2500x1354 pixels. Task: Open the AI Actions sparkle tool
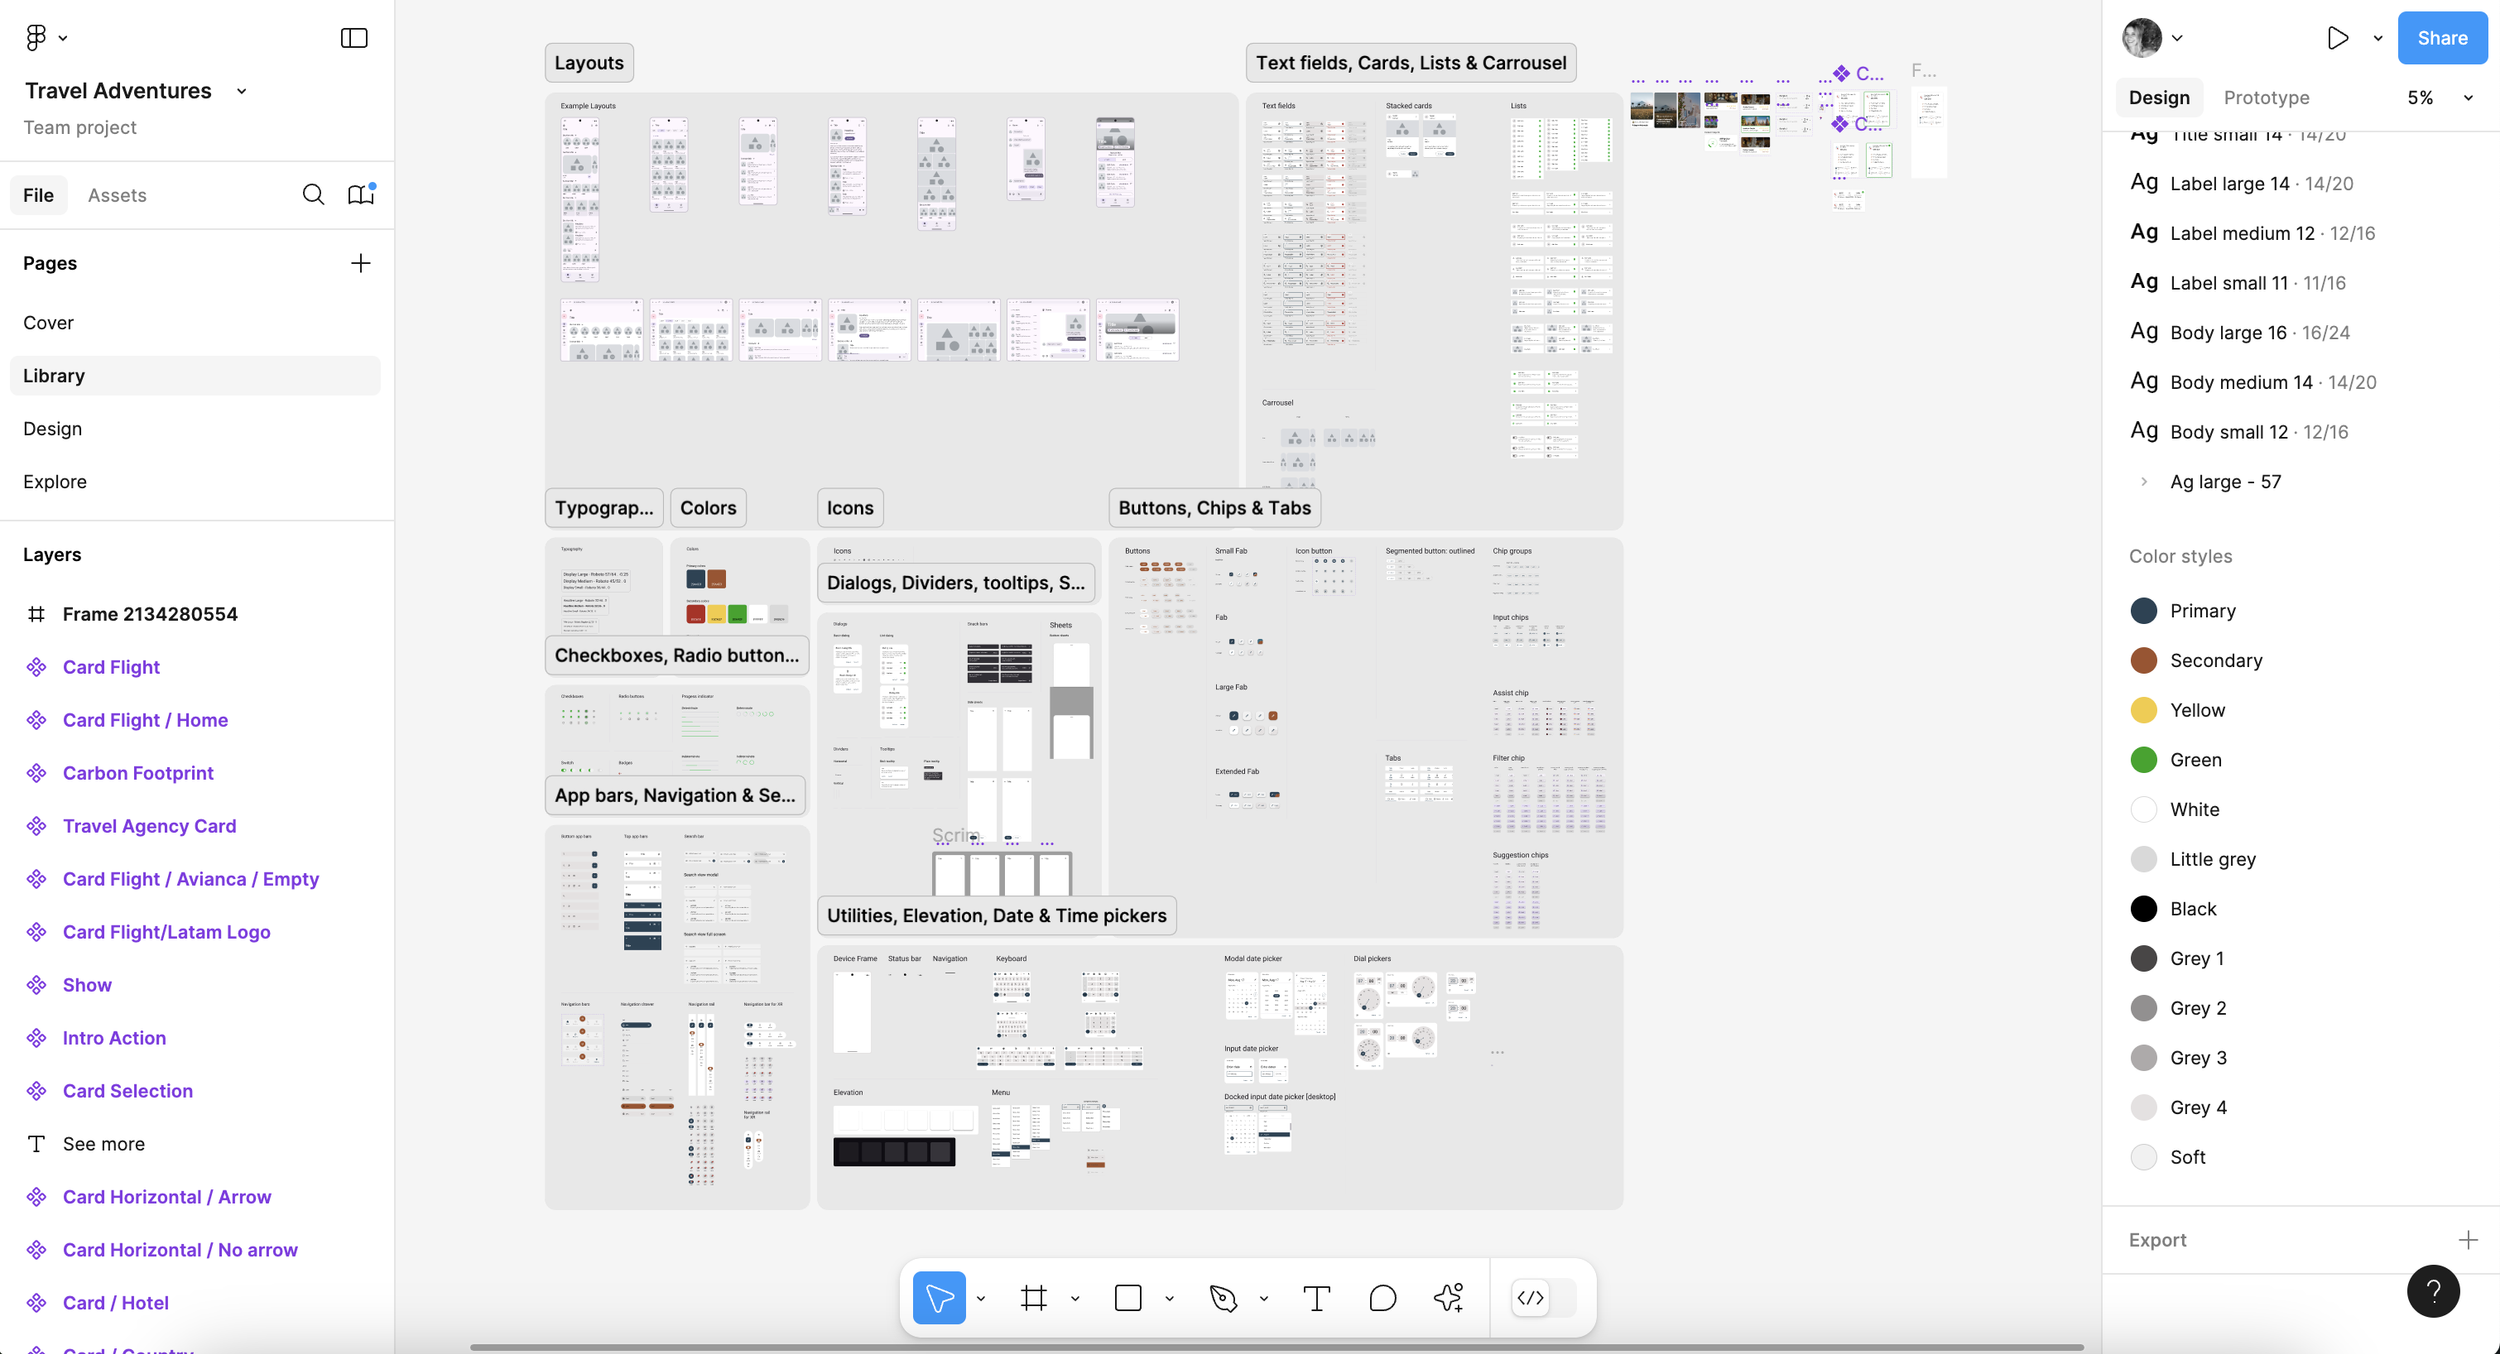pyautogui.click(x=1448, y=1298)
